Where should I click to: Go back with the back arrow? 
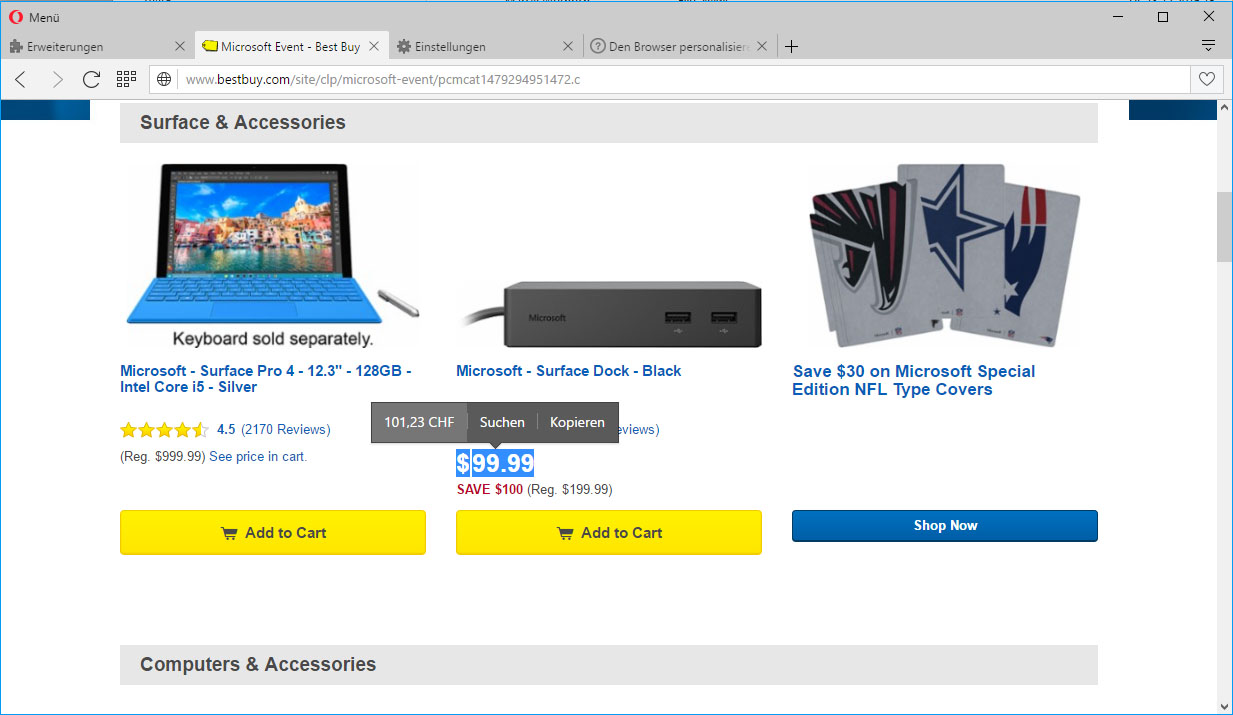21,79
